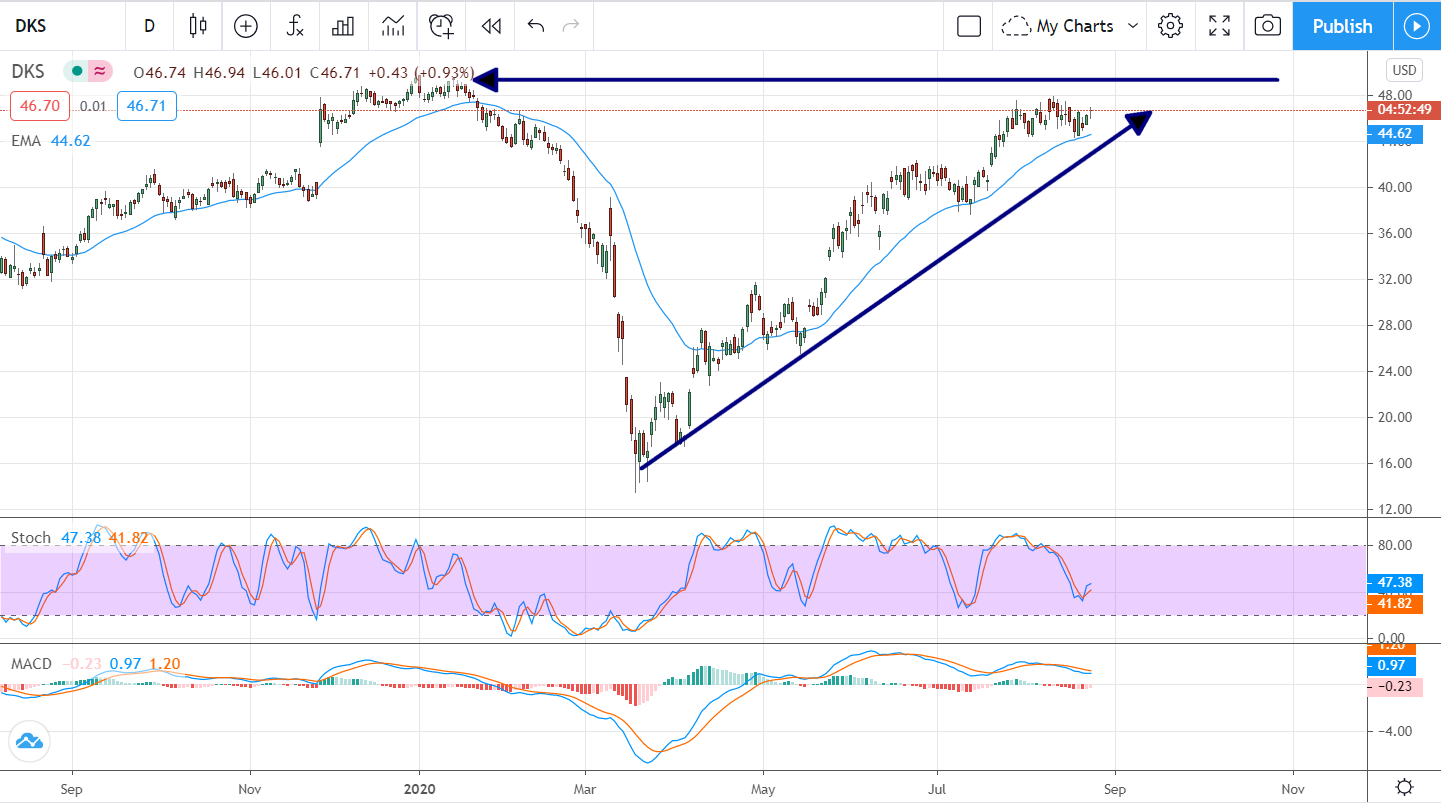This screenshot has width=1441, height=803.
Task: Click the financials bar chart icon
Action: [343, 26]
